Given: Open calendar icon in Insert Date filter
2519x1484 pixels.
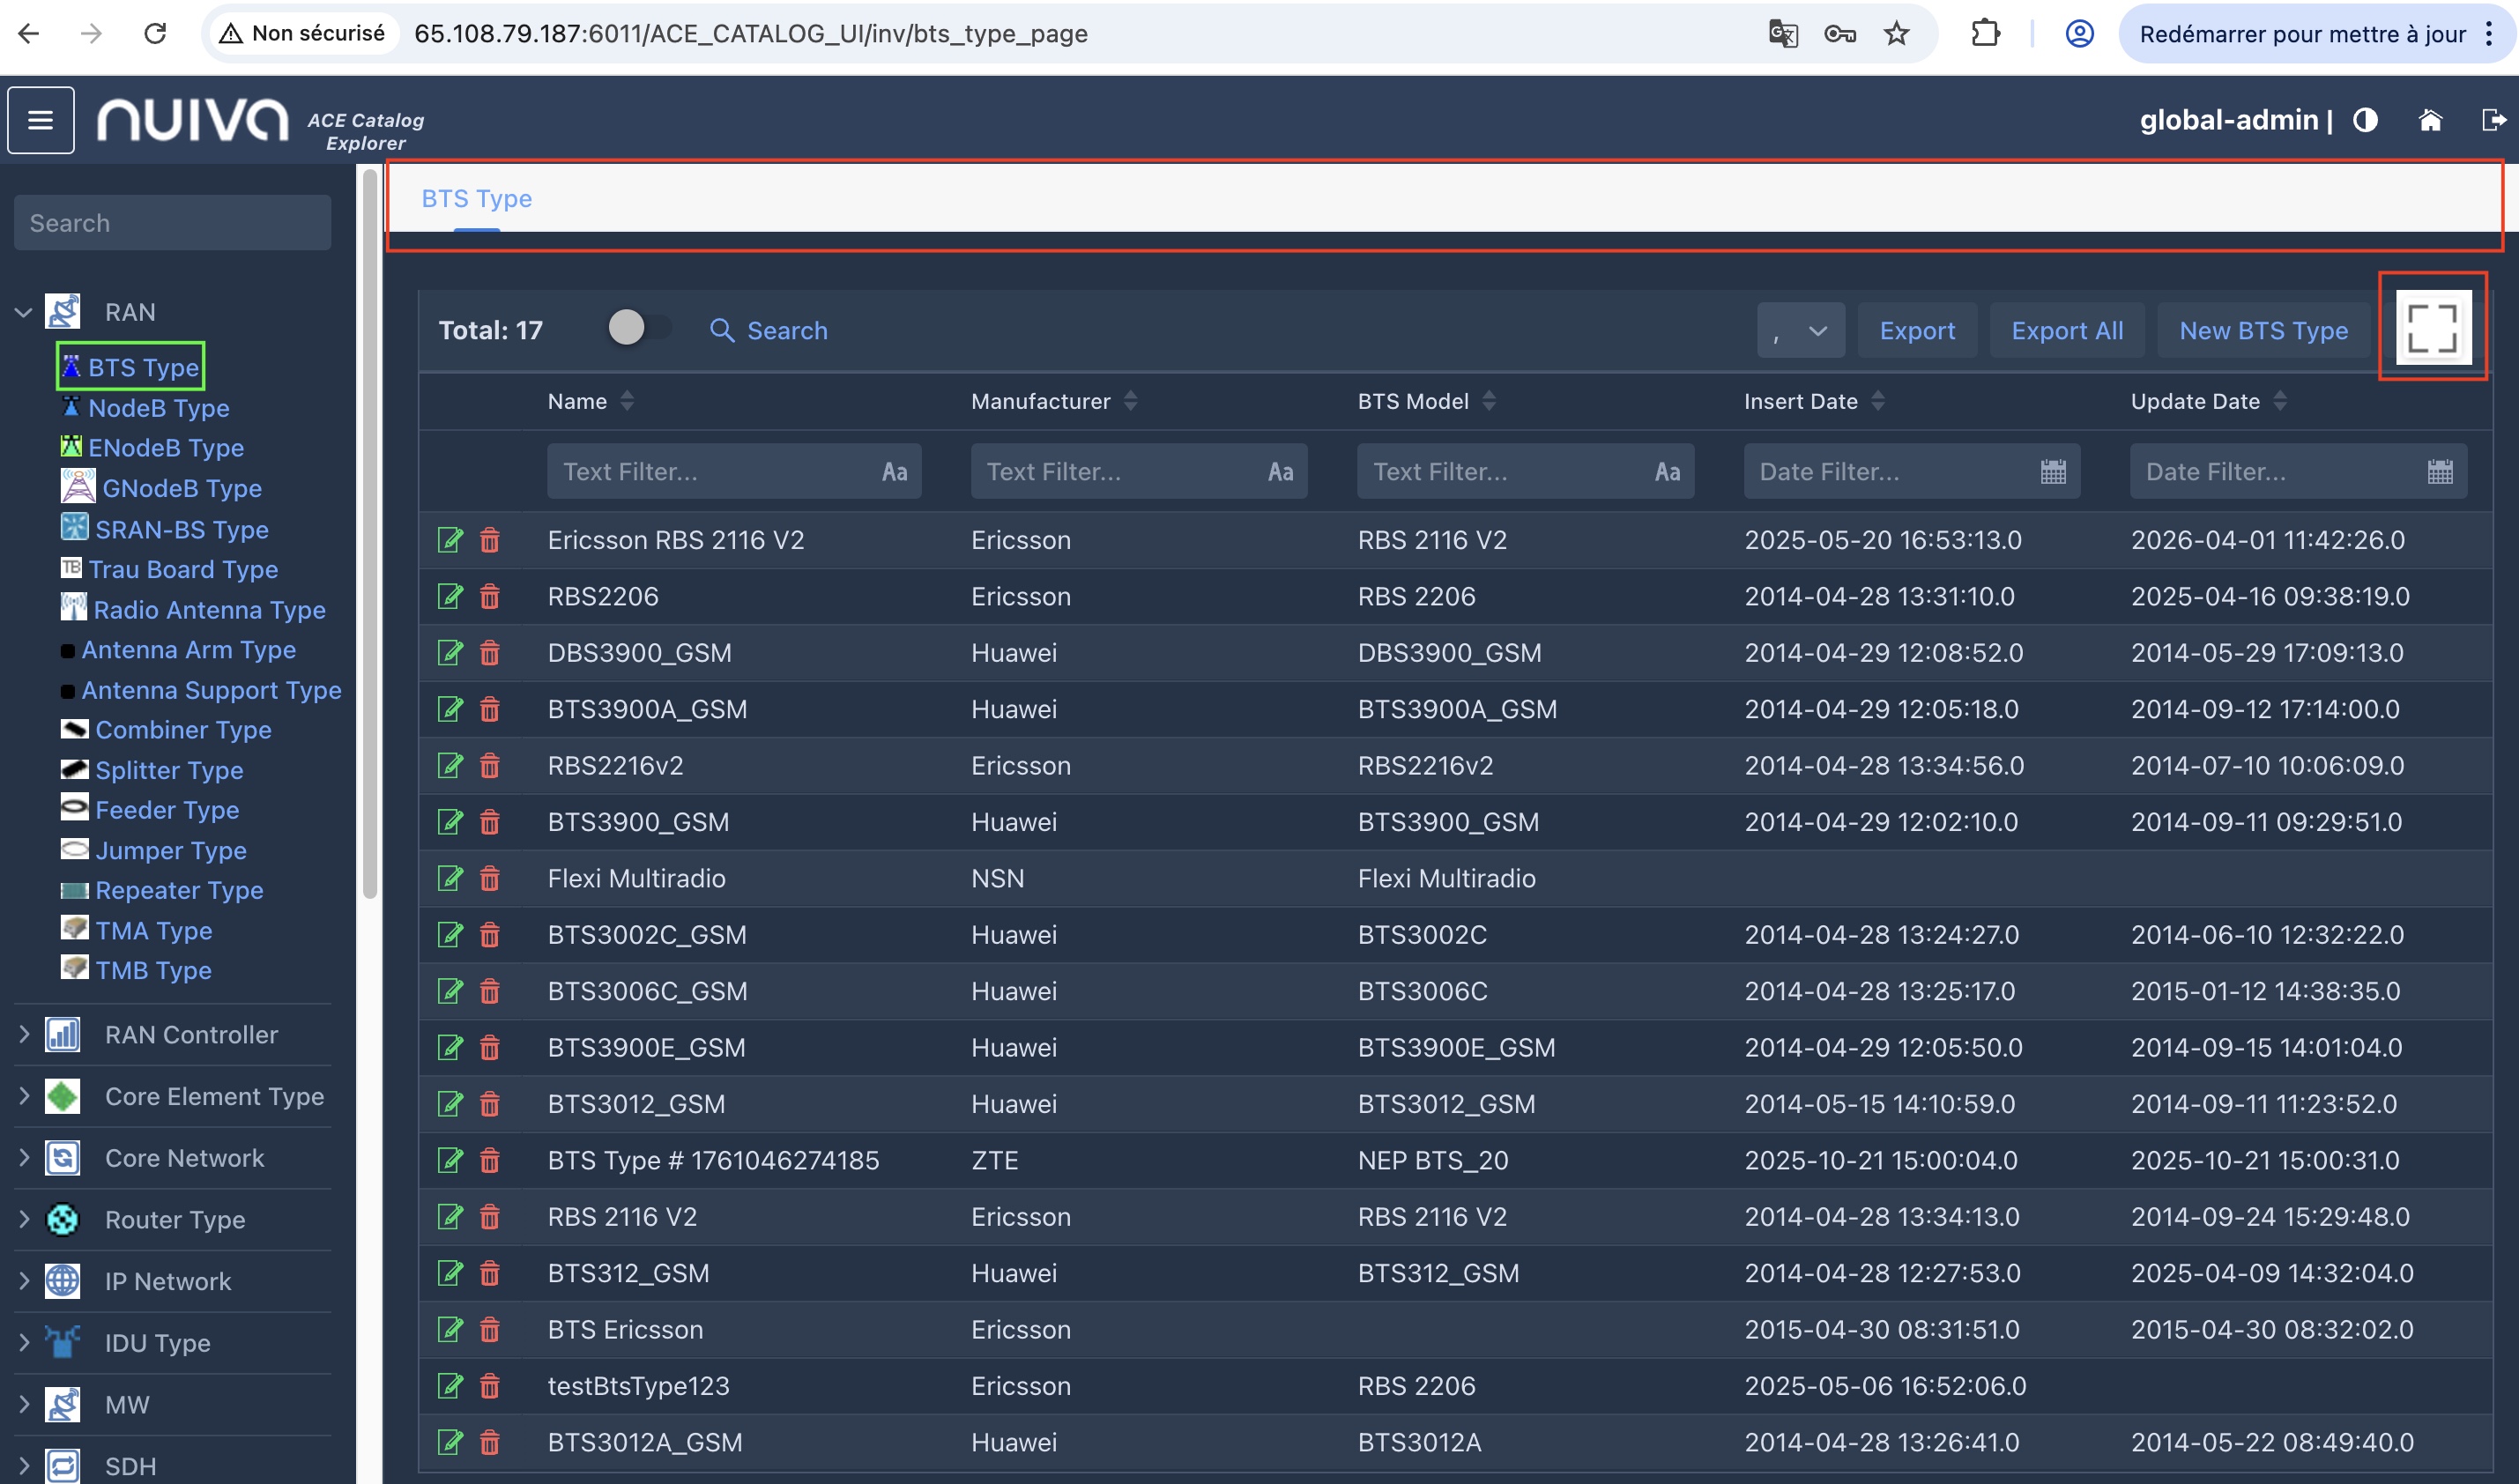Looking at the screenshot, I should [x=2052, y=472].
